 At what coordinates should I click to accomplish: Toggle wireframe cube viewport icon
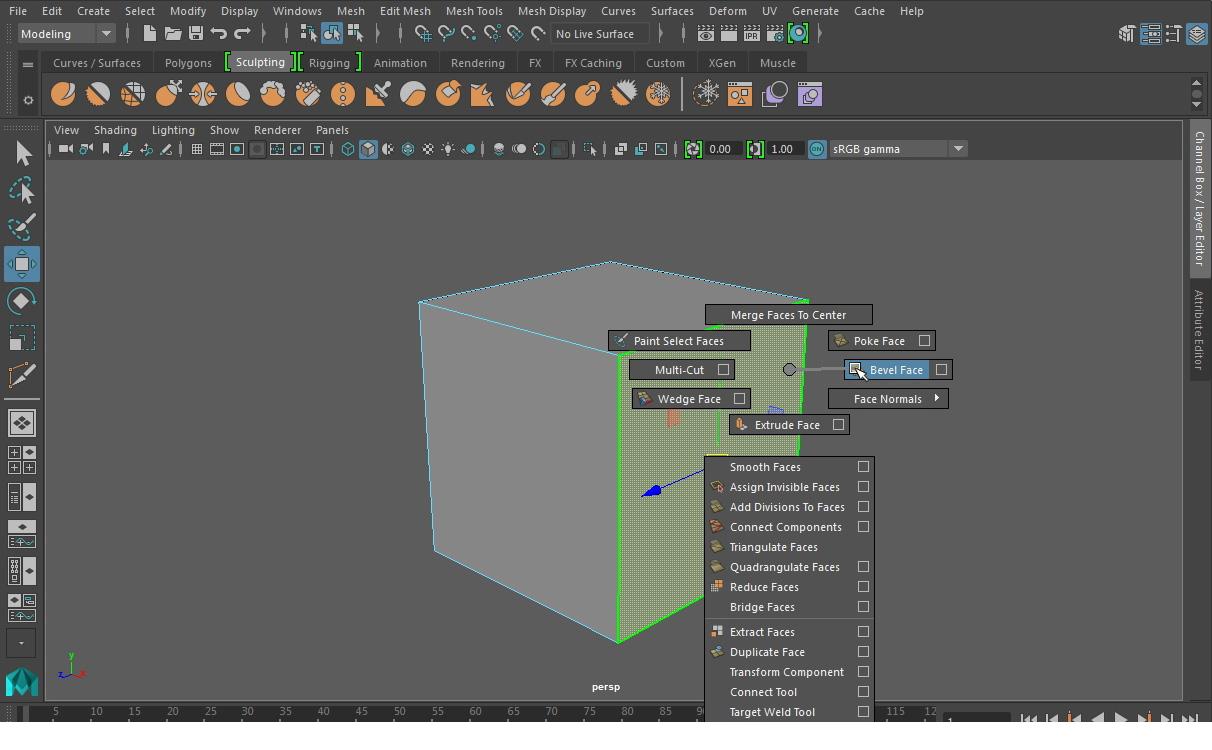348,149
